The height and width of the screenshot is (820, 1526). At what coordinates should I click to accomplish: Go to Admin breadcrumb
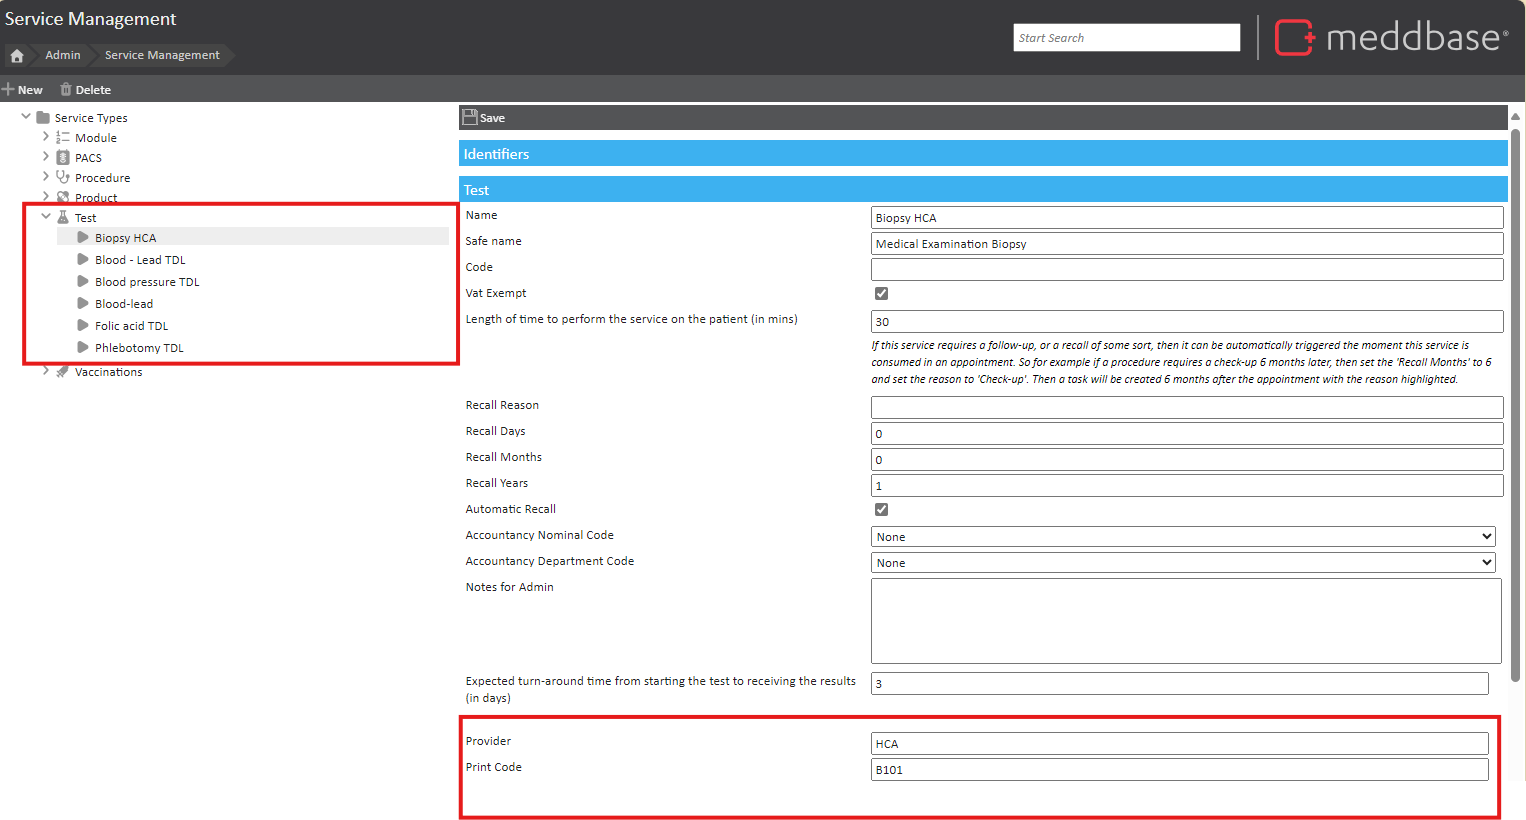click(63, 55)
